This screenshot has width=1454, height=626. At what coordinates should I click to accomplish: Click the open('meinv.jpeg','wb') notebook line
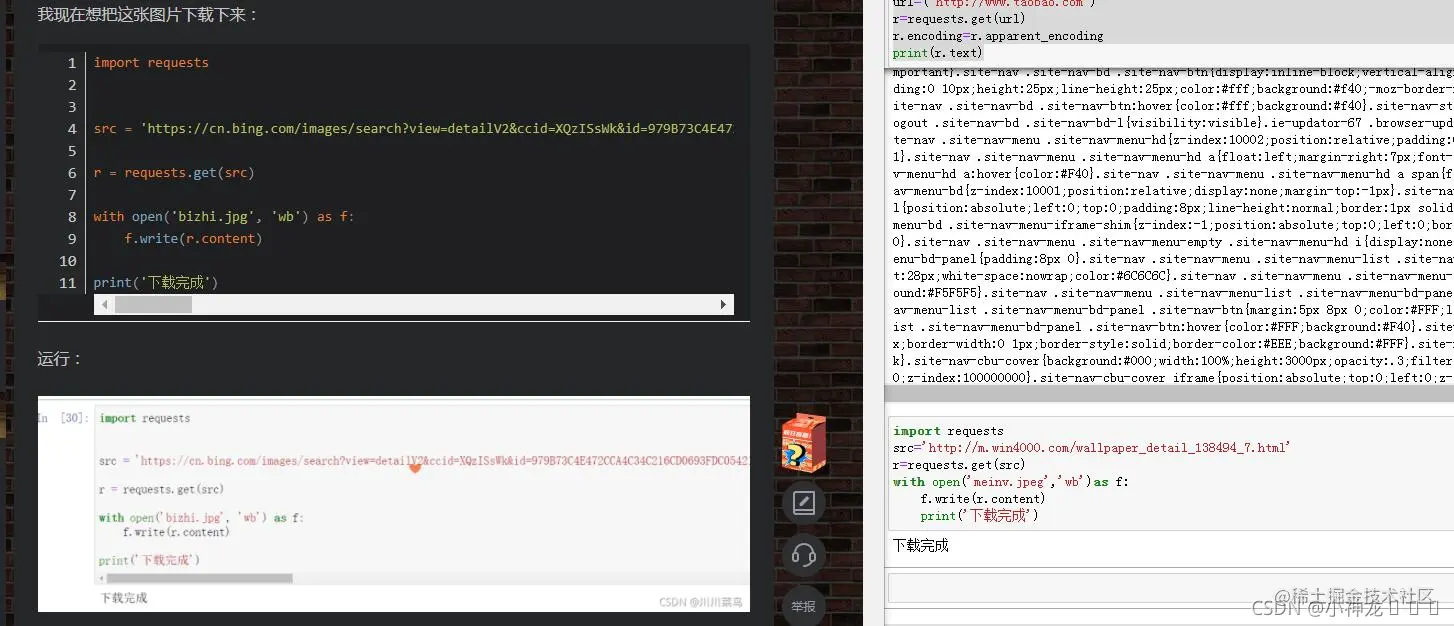click(x=1011, y=482)
